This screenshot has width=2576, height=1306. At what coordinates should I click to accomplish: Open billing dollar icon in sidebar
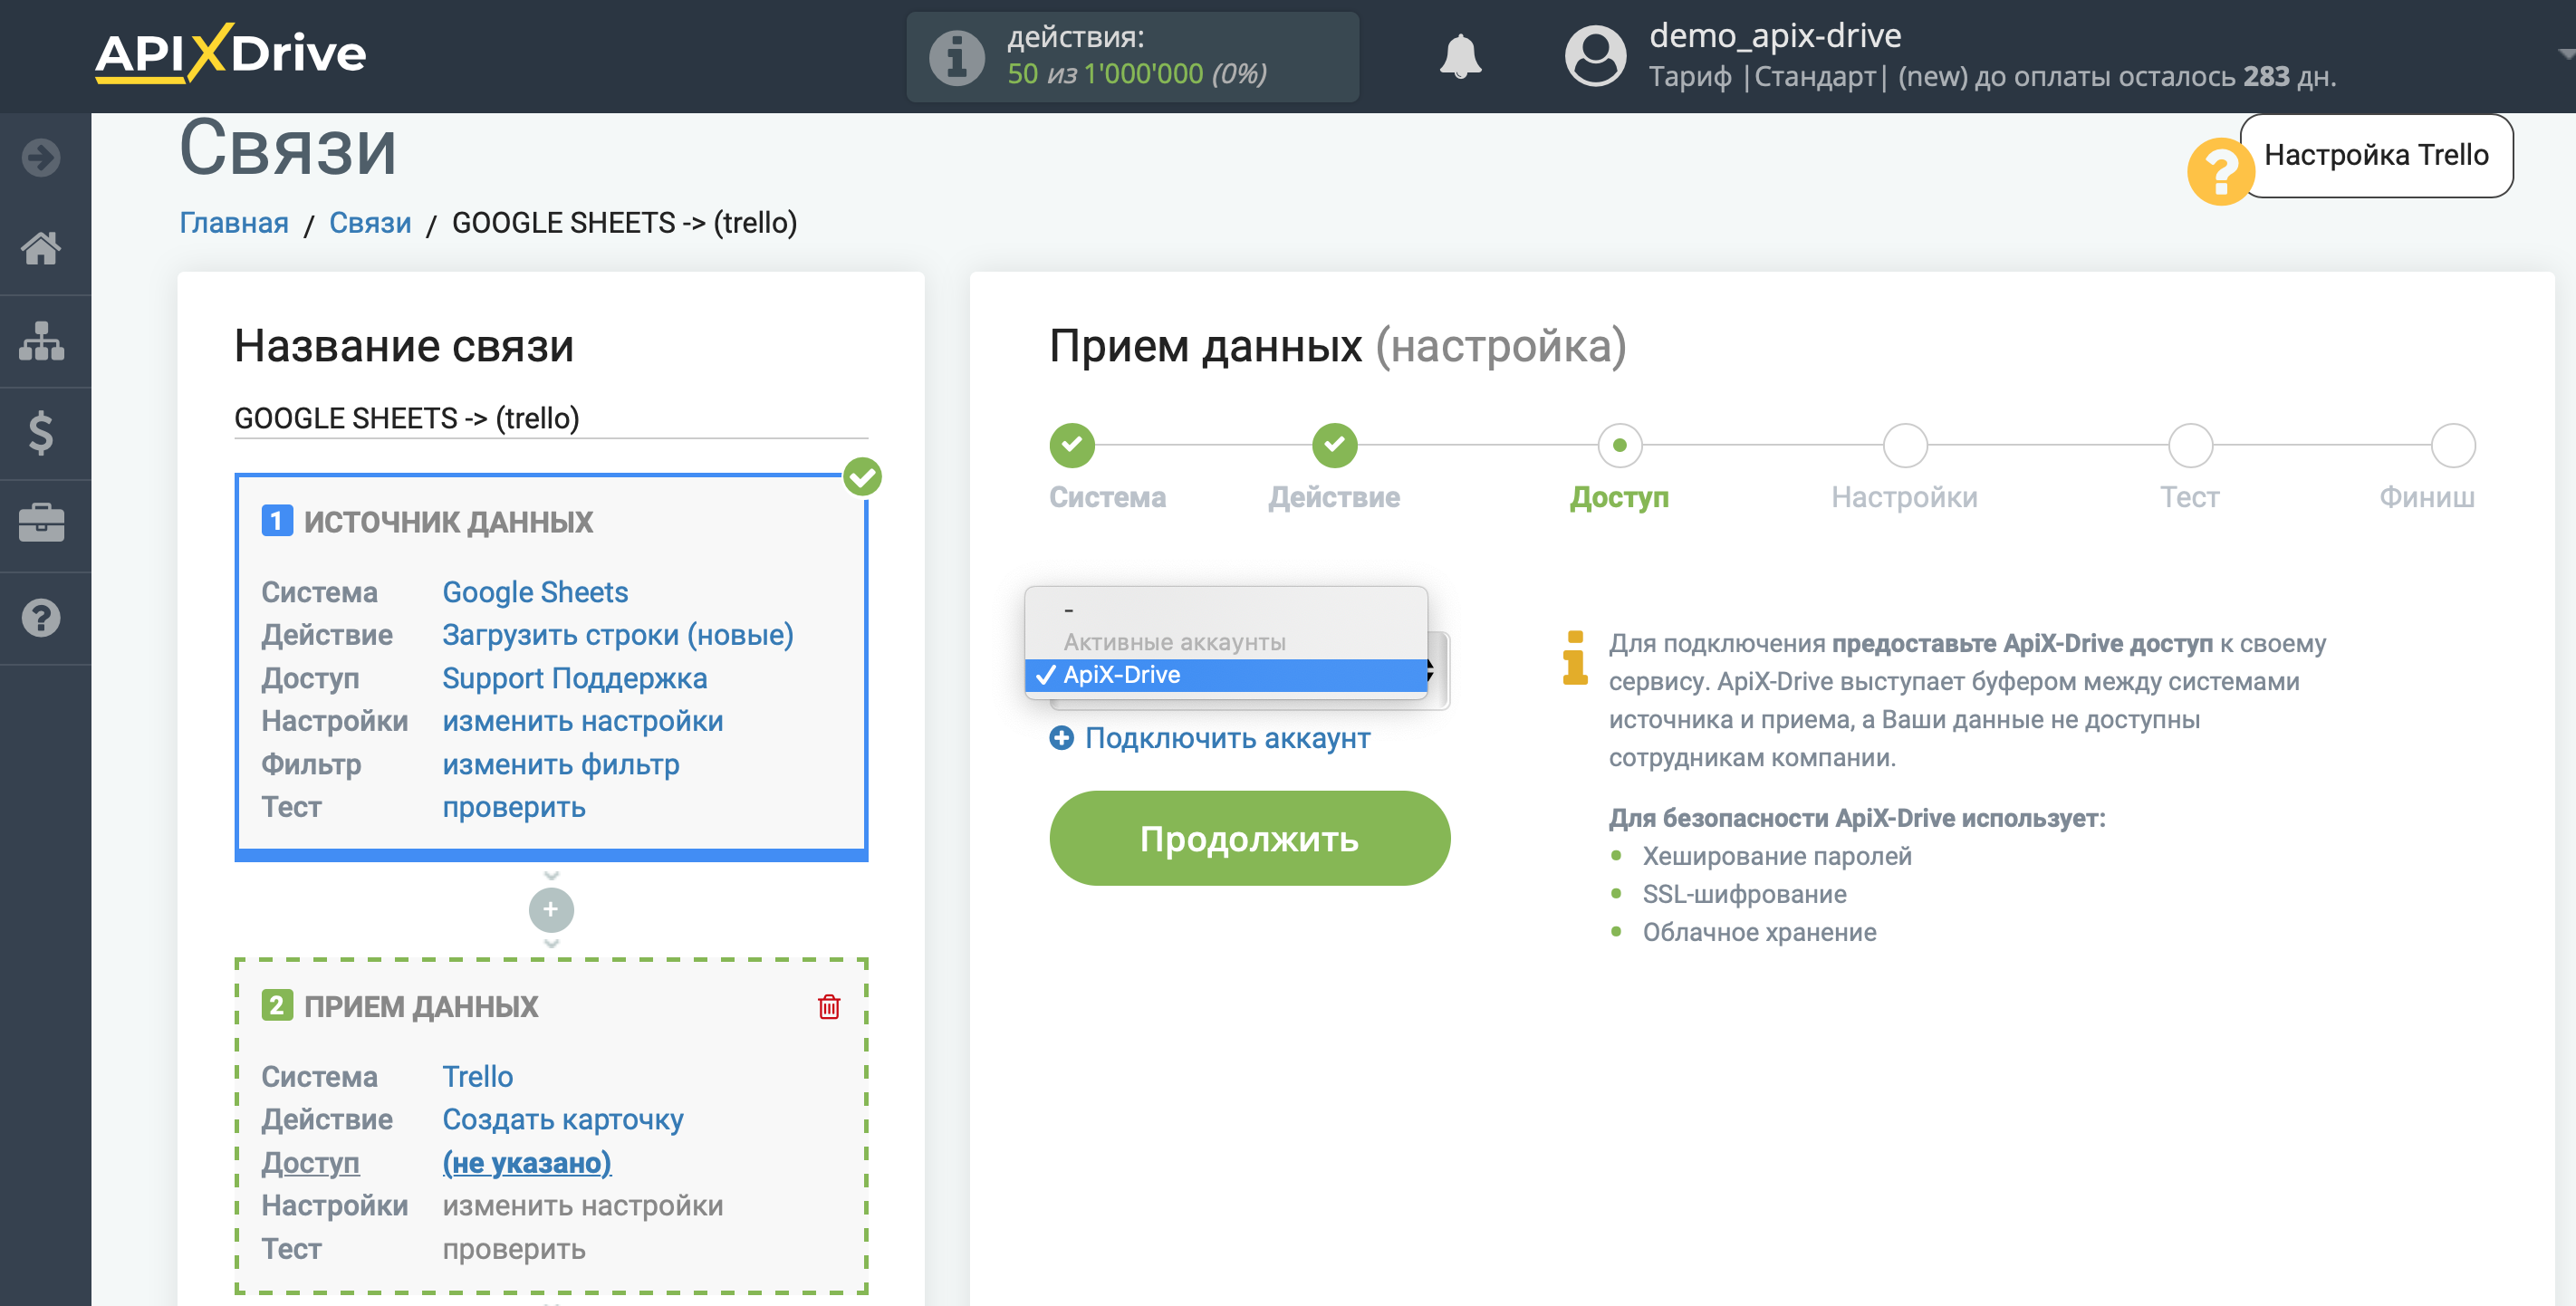(x=41, y=433)
